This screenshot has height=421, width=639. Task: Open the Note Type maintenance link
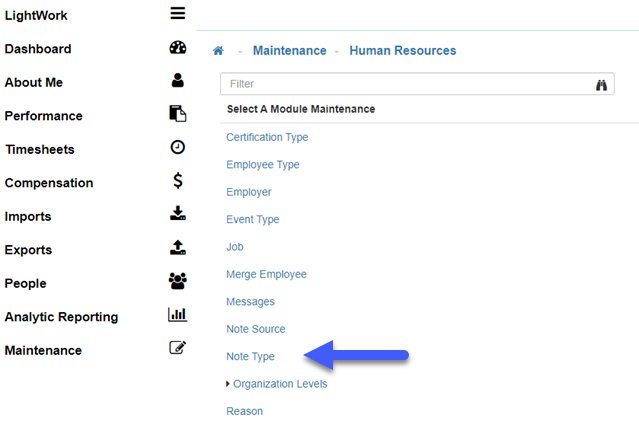[250, 356]
